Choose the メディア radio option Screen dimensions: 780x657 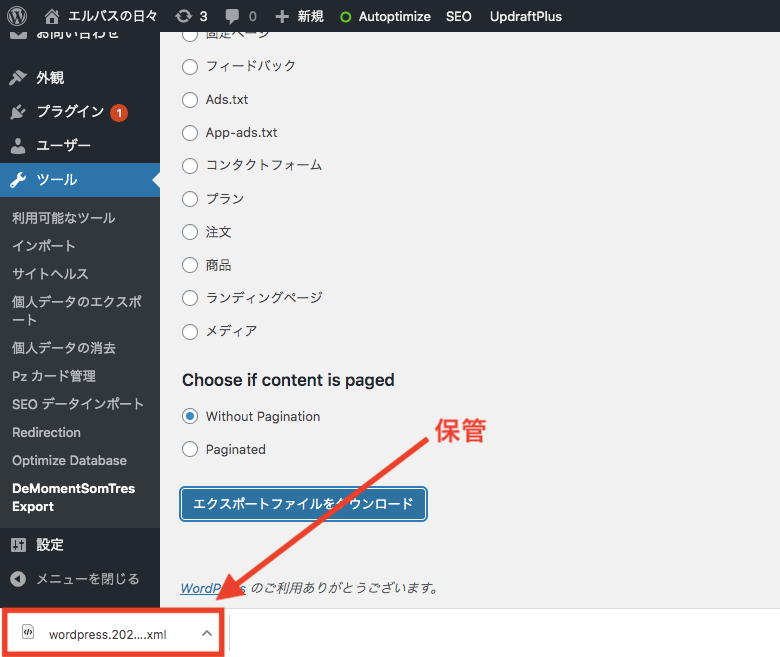pyautogui.click(x=190, y=331)
